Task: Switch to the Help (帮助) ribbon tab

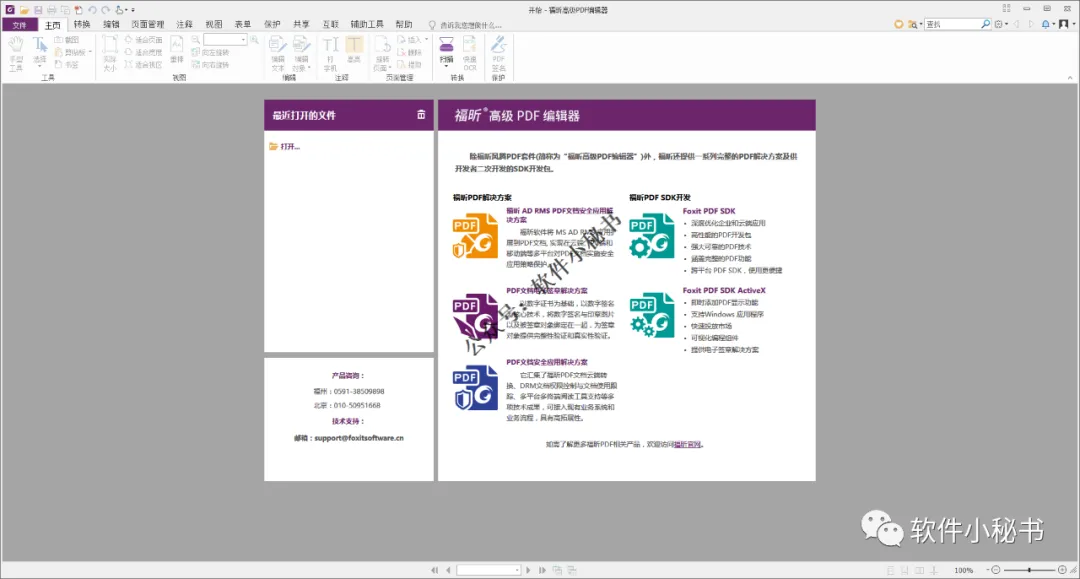Action: (x=404, y=25)
